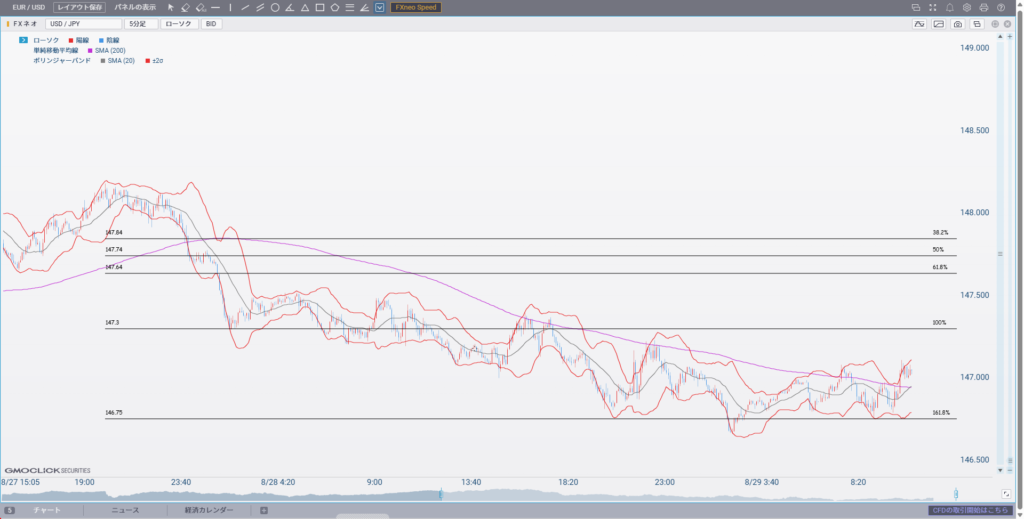Click the duplicate chart panel icon
1024x519 pixels.
pyautogui.click(x=976, y=24)
